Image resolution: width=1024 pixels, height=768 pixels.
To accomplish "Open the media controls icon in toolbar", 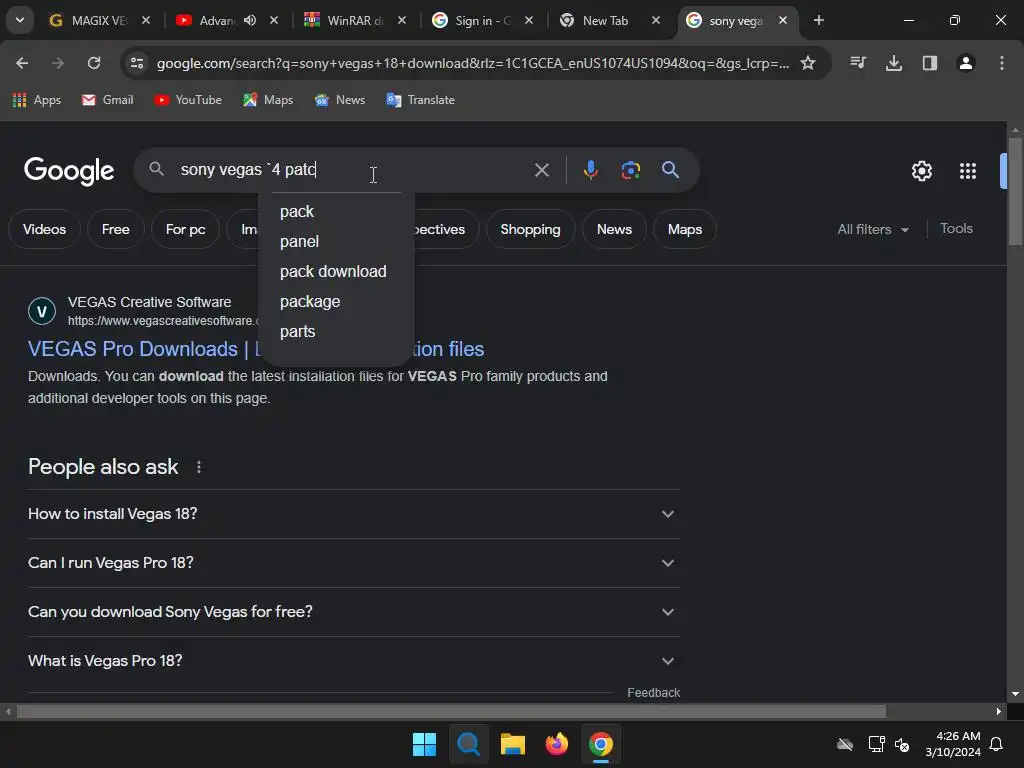I will coord(858,63).
